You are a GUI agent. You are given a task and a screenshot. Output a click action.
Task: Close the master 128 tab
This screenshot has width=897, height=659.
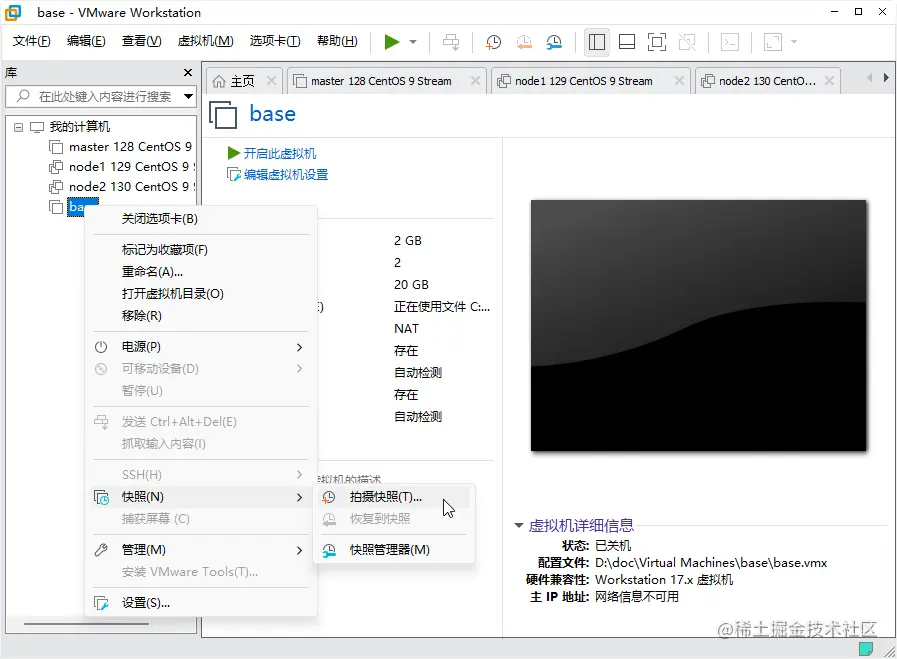475,81
